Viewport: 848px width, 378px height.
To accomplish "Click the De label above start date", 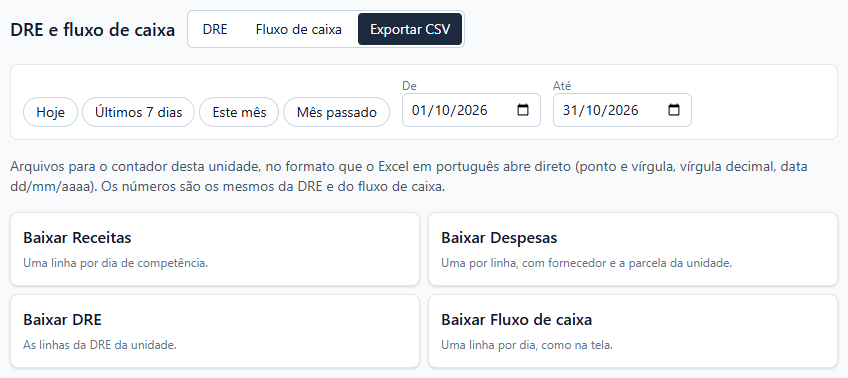I will [x=409, y=85].
